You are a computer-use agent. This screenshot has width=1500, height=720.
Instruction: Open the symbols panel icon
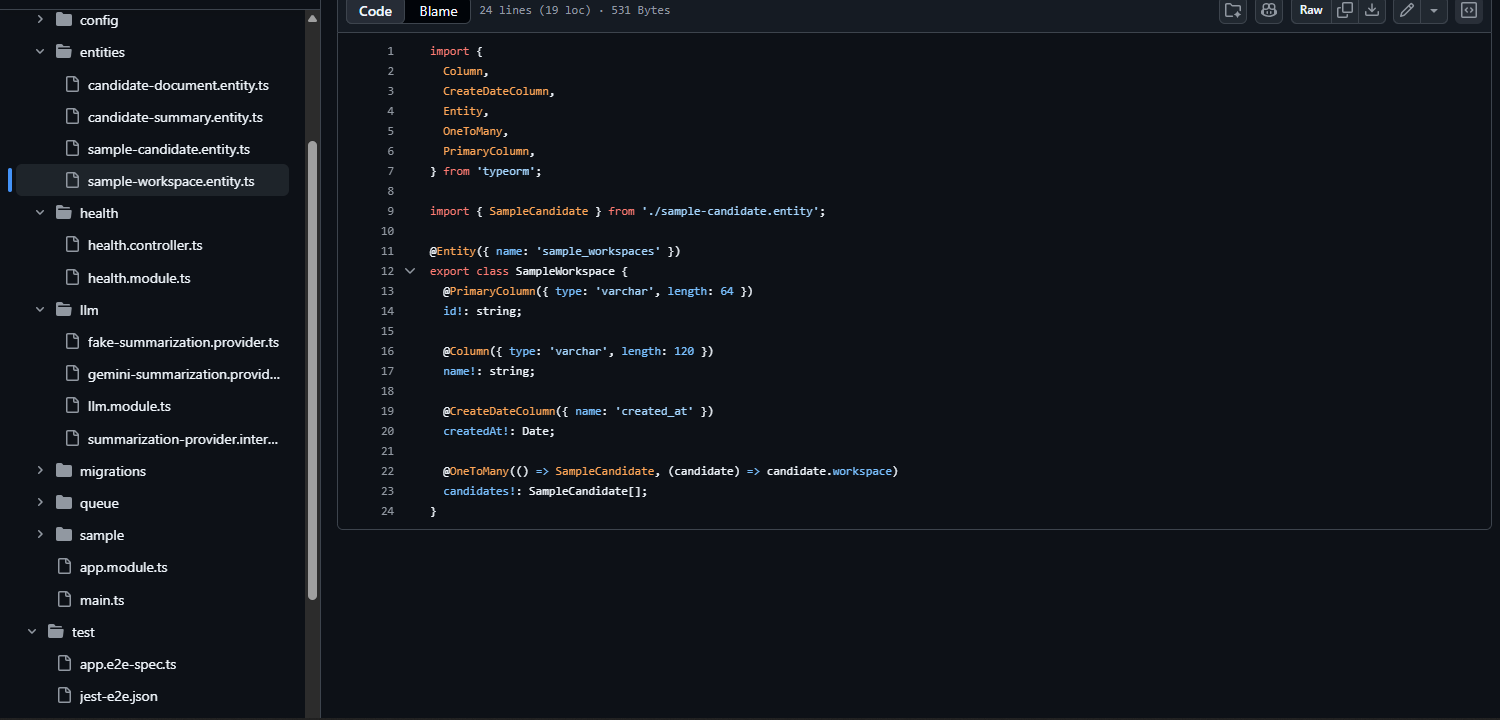coord(1469,10)
